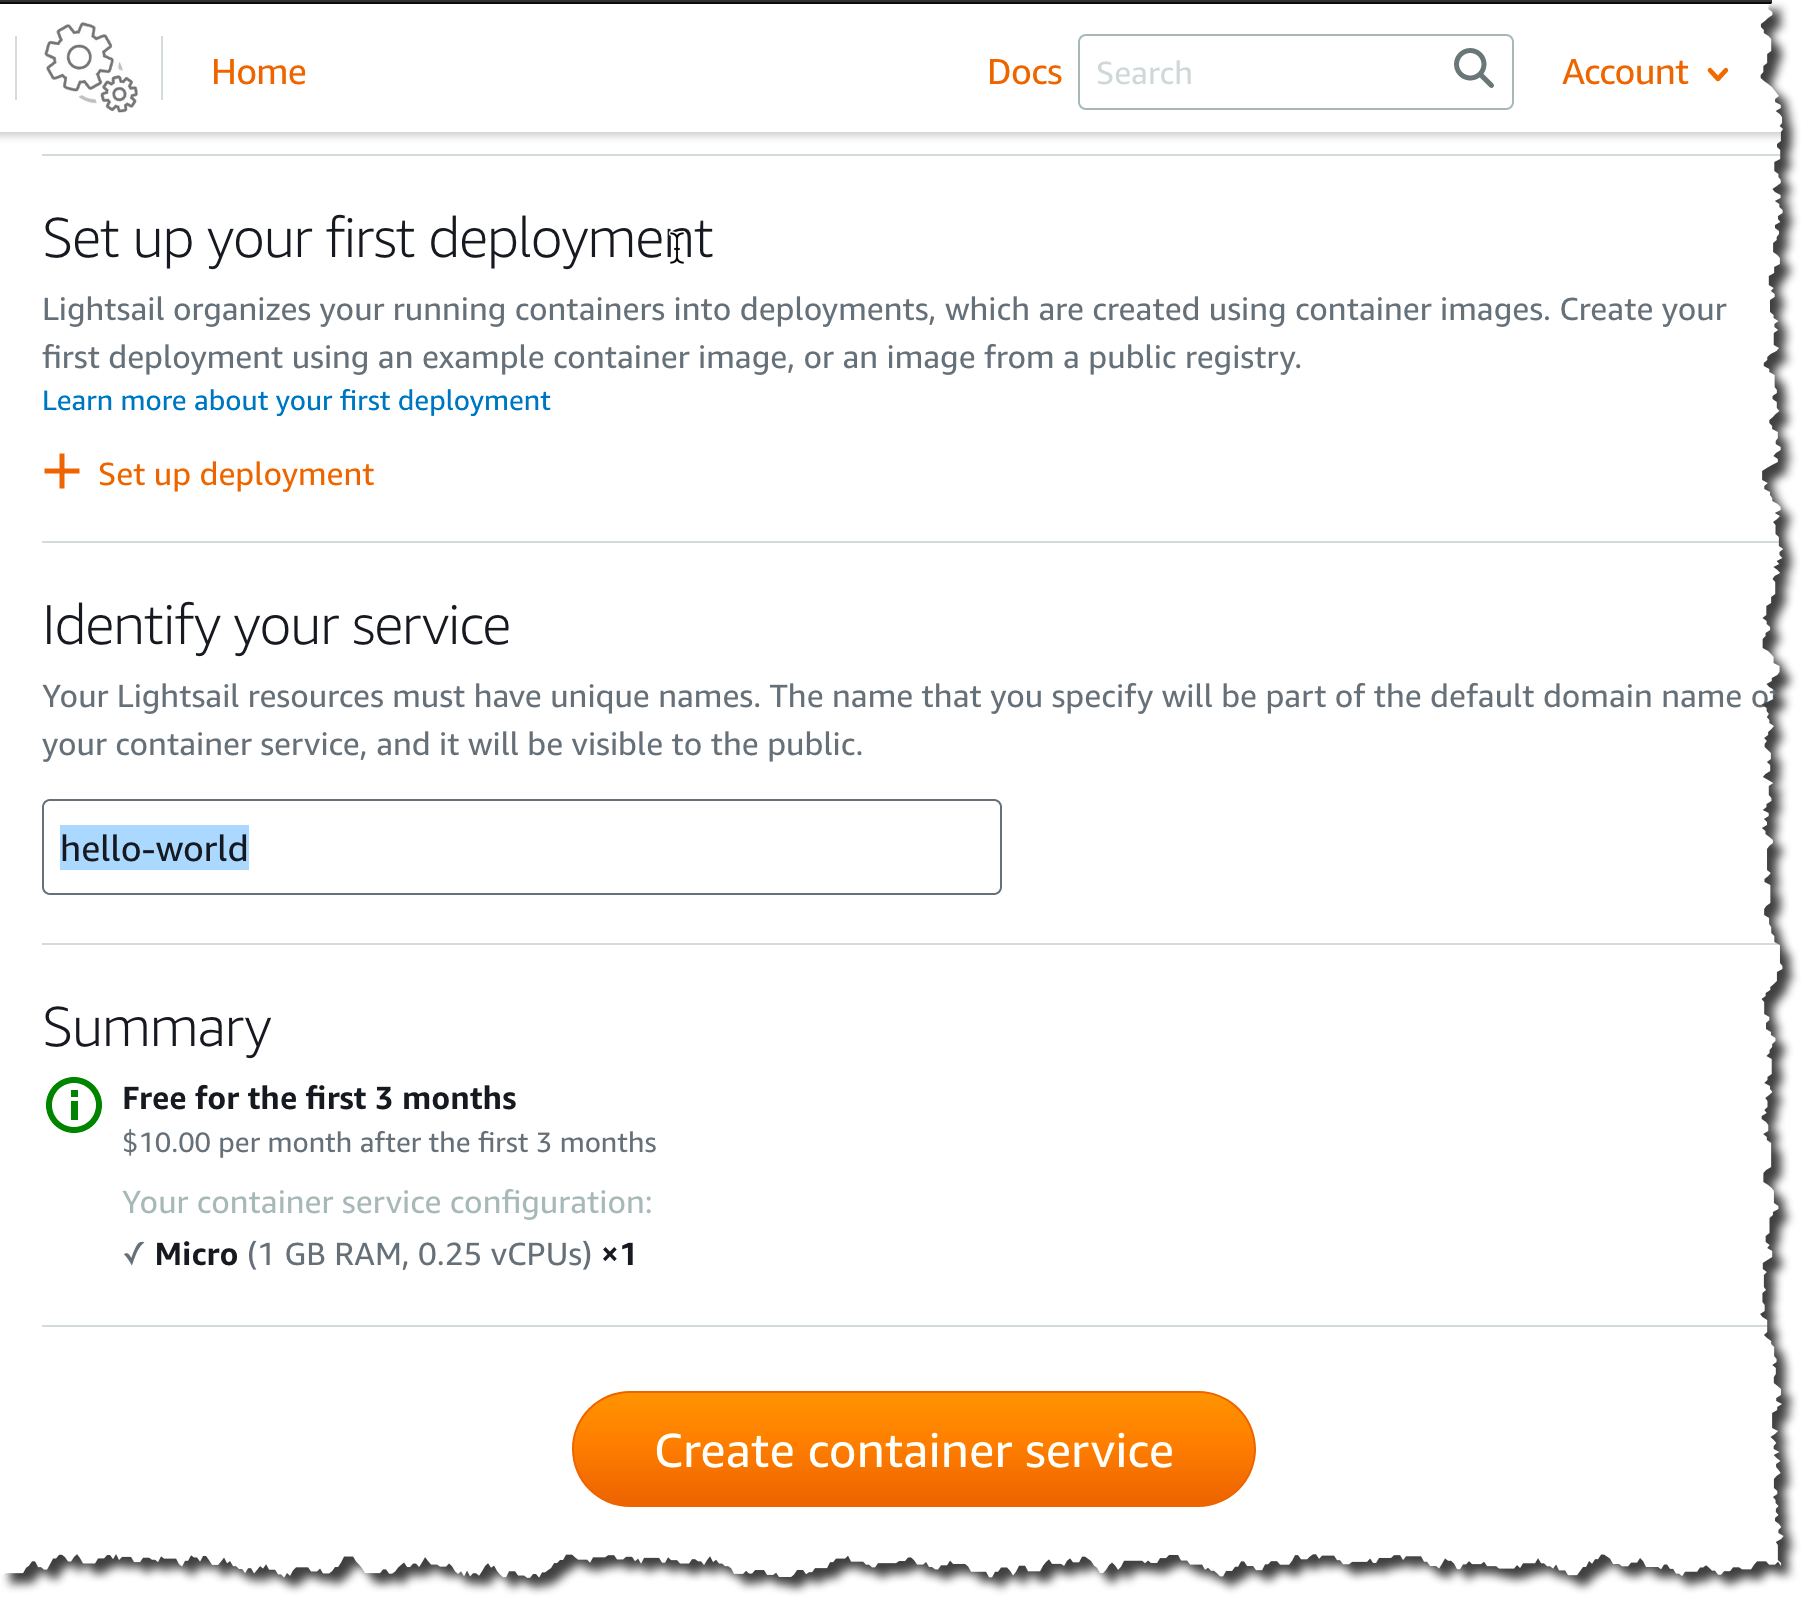
Task: Click the Summary heading
Action: (x=157, y=1028)
